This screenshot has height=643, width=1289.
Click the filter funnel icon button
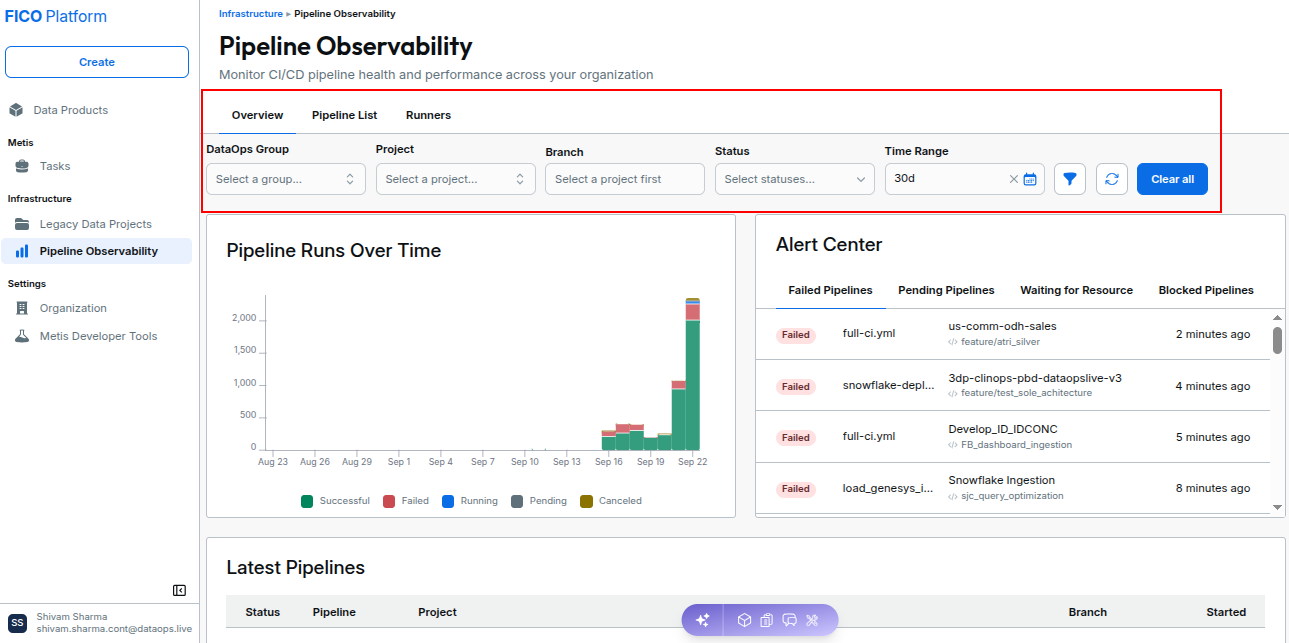point(1070,179)
